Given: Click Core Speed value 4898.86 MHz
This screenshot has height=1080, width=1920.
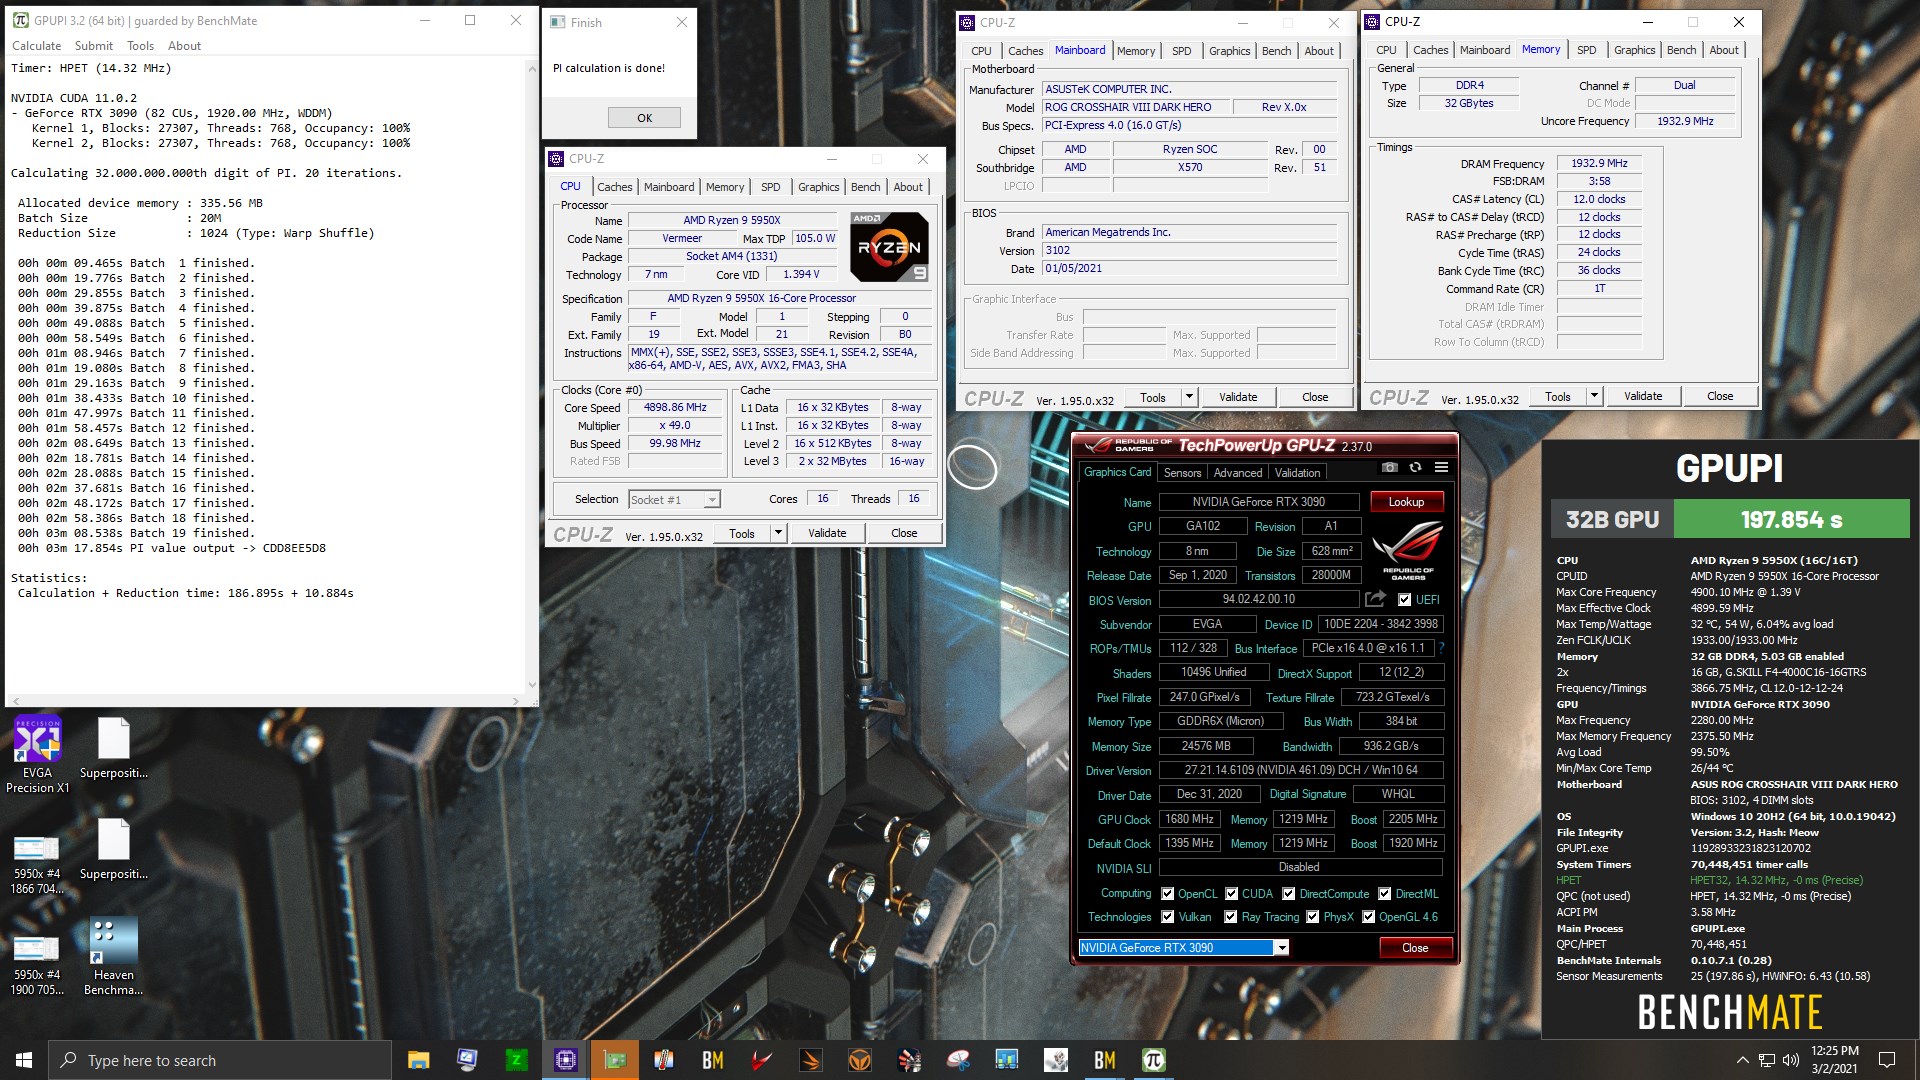Looking at the screenshot, I should tap(675, 408).
